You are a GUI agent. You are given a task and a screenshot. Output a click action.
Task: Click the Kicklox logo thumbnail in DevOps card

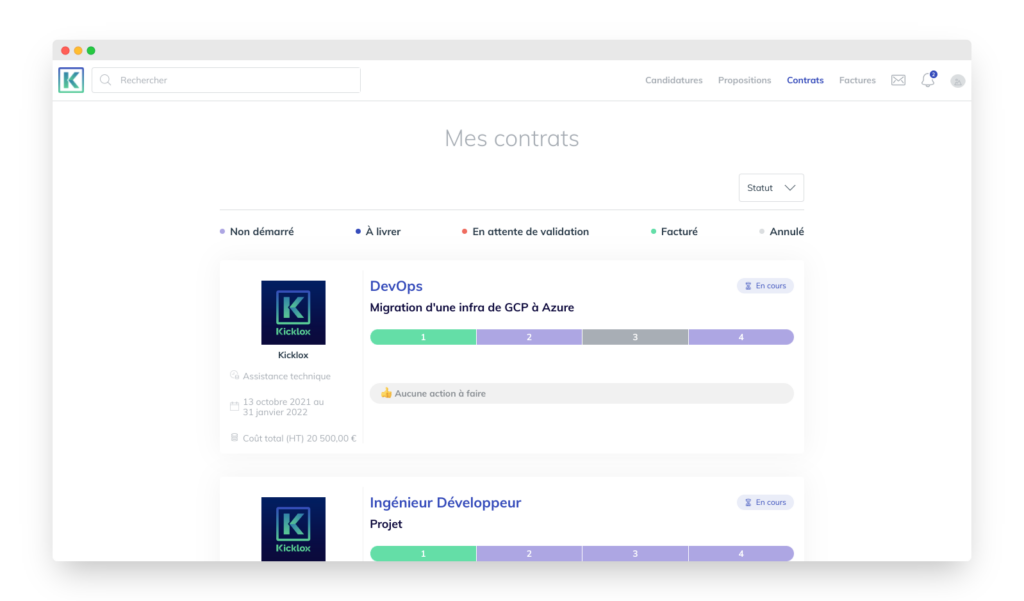coord(293,312)
